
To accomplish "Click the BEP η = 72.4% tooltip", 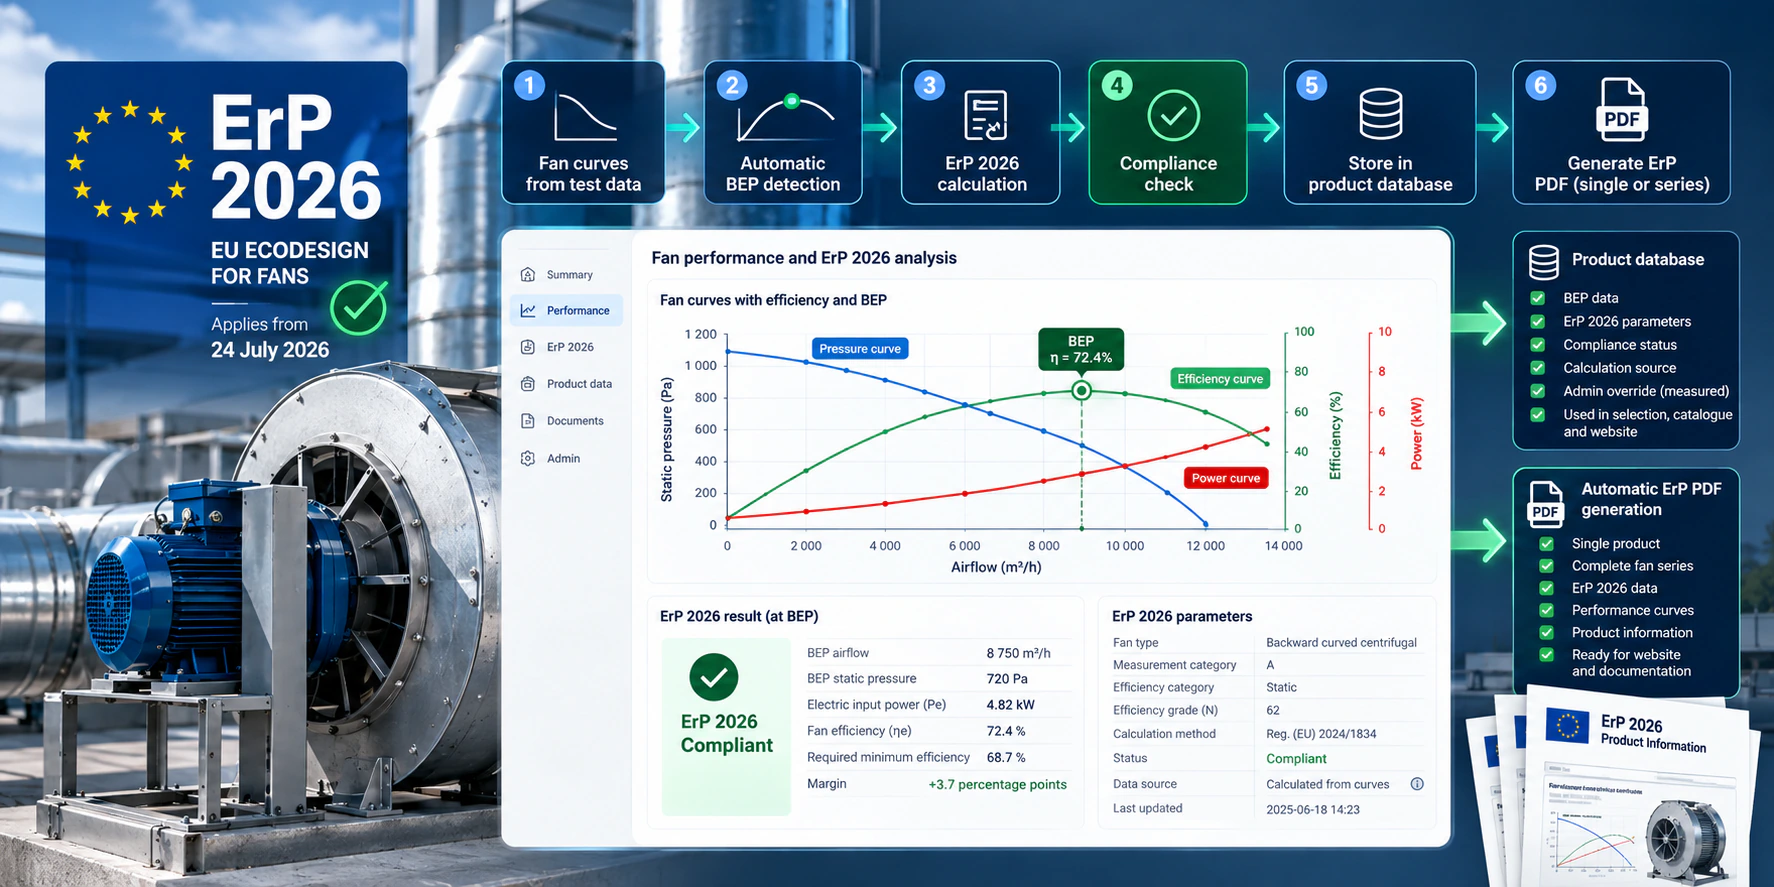I will tap(1081, 349).
